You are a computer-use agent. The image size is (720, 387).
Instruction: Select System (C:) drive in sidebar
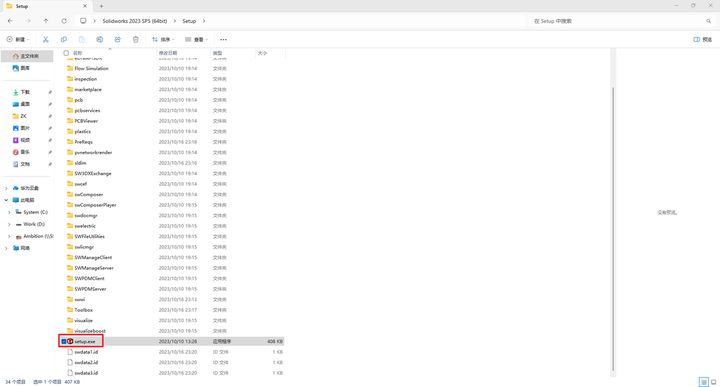coord(32,212)
